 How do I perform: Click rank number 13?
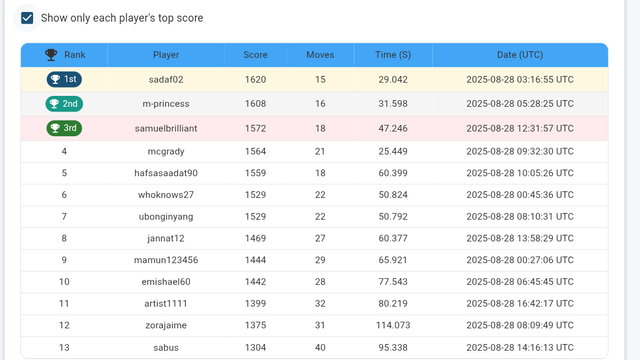pos(64,348)
